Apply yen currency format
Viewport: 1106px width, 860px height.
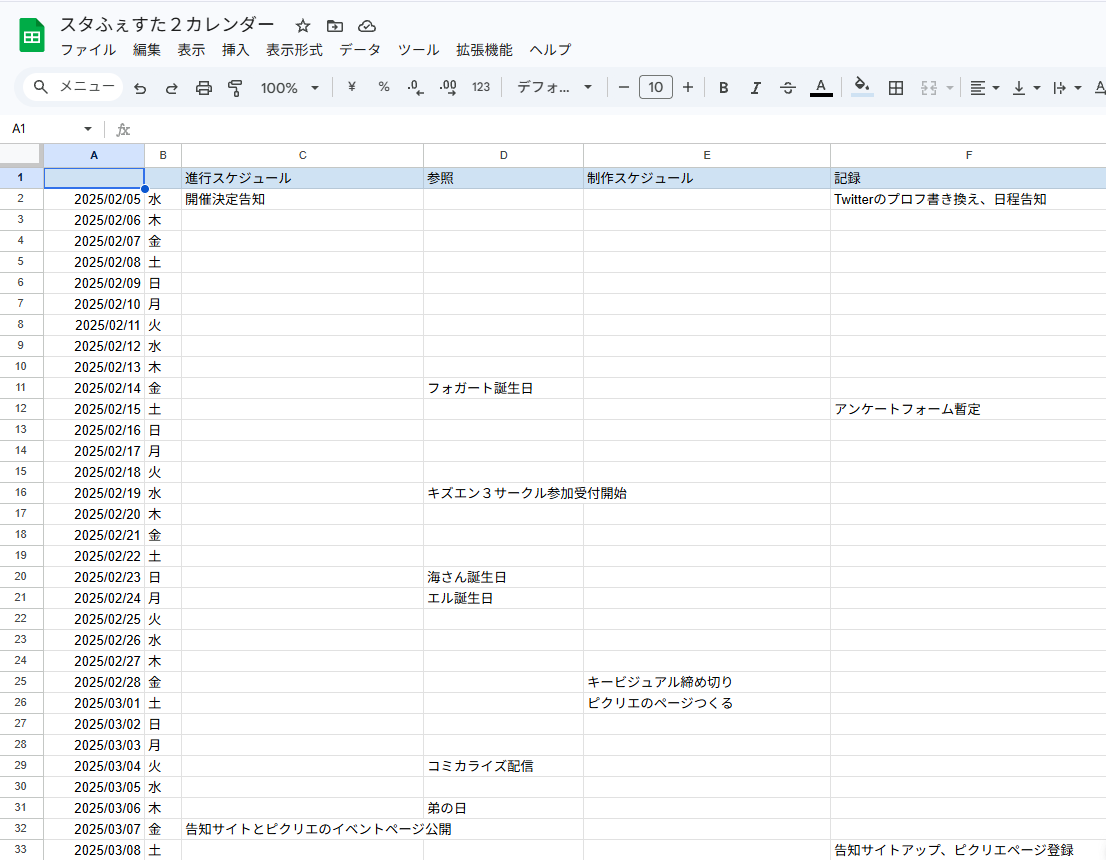(x=351, y=87)
